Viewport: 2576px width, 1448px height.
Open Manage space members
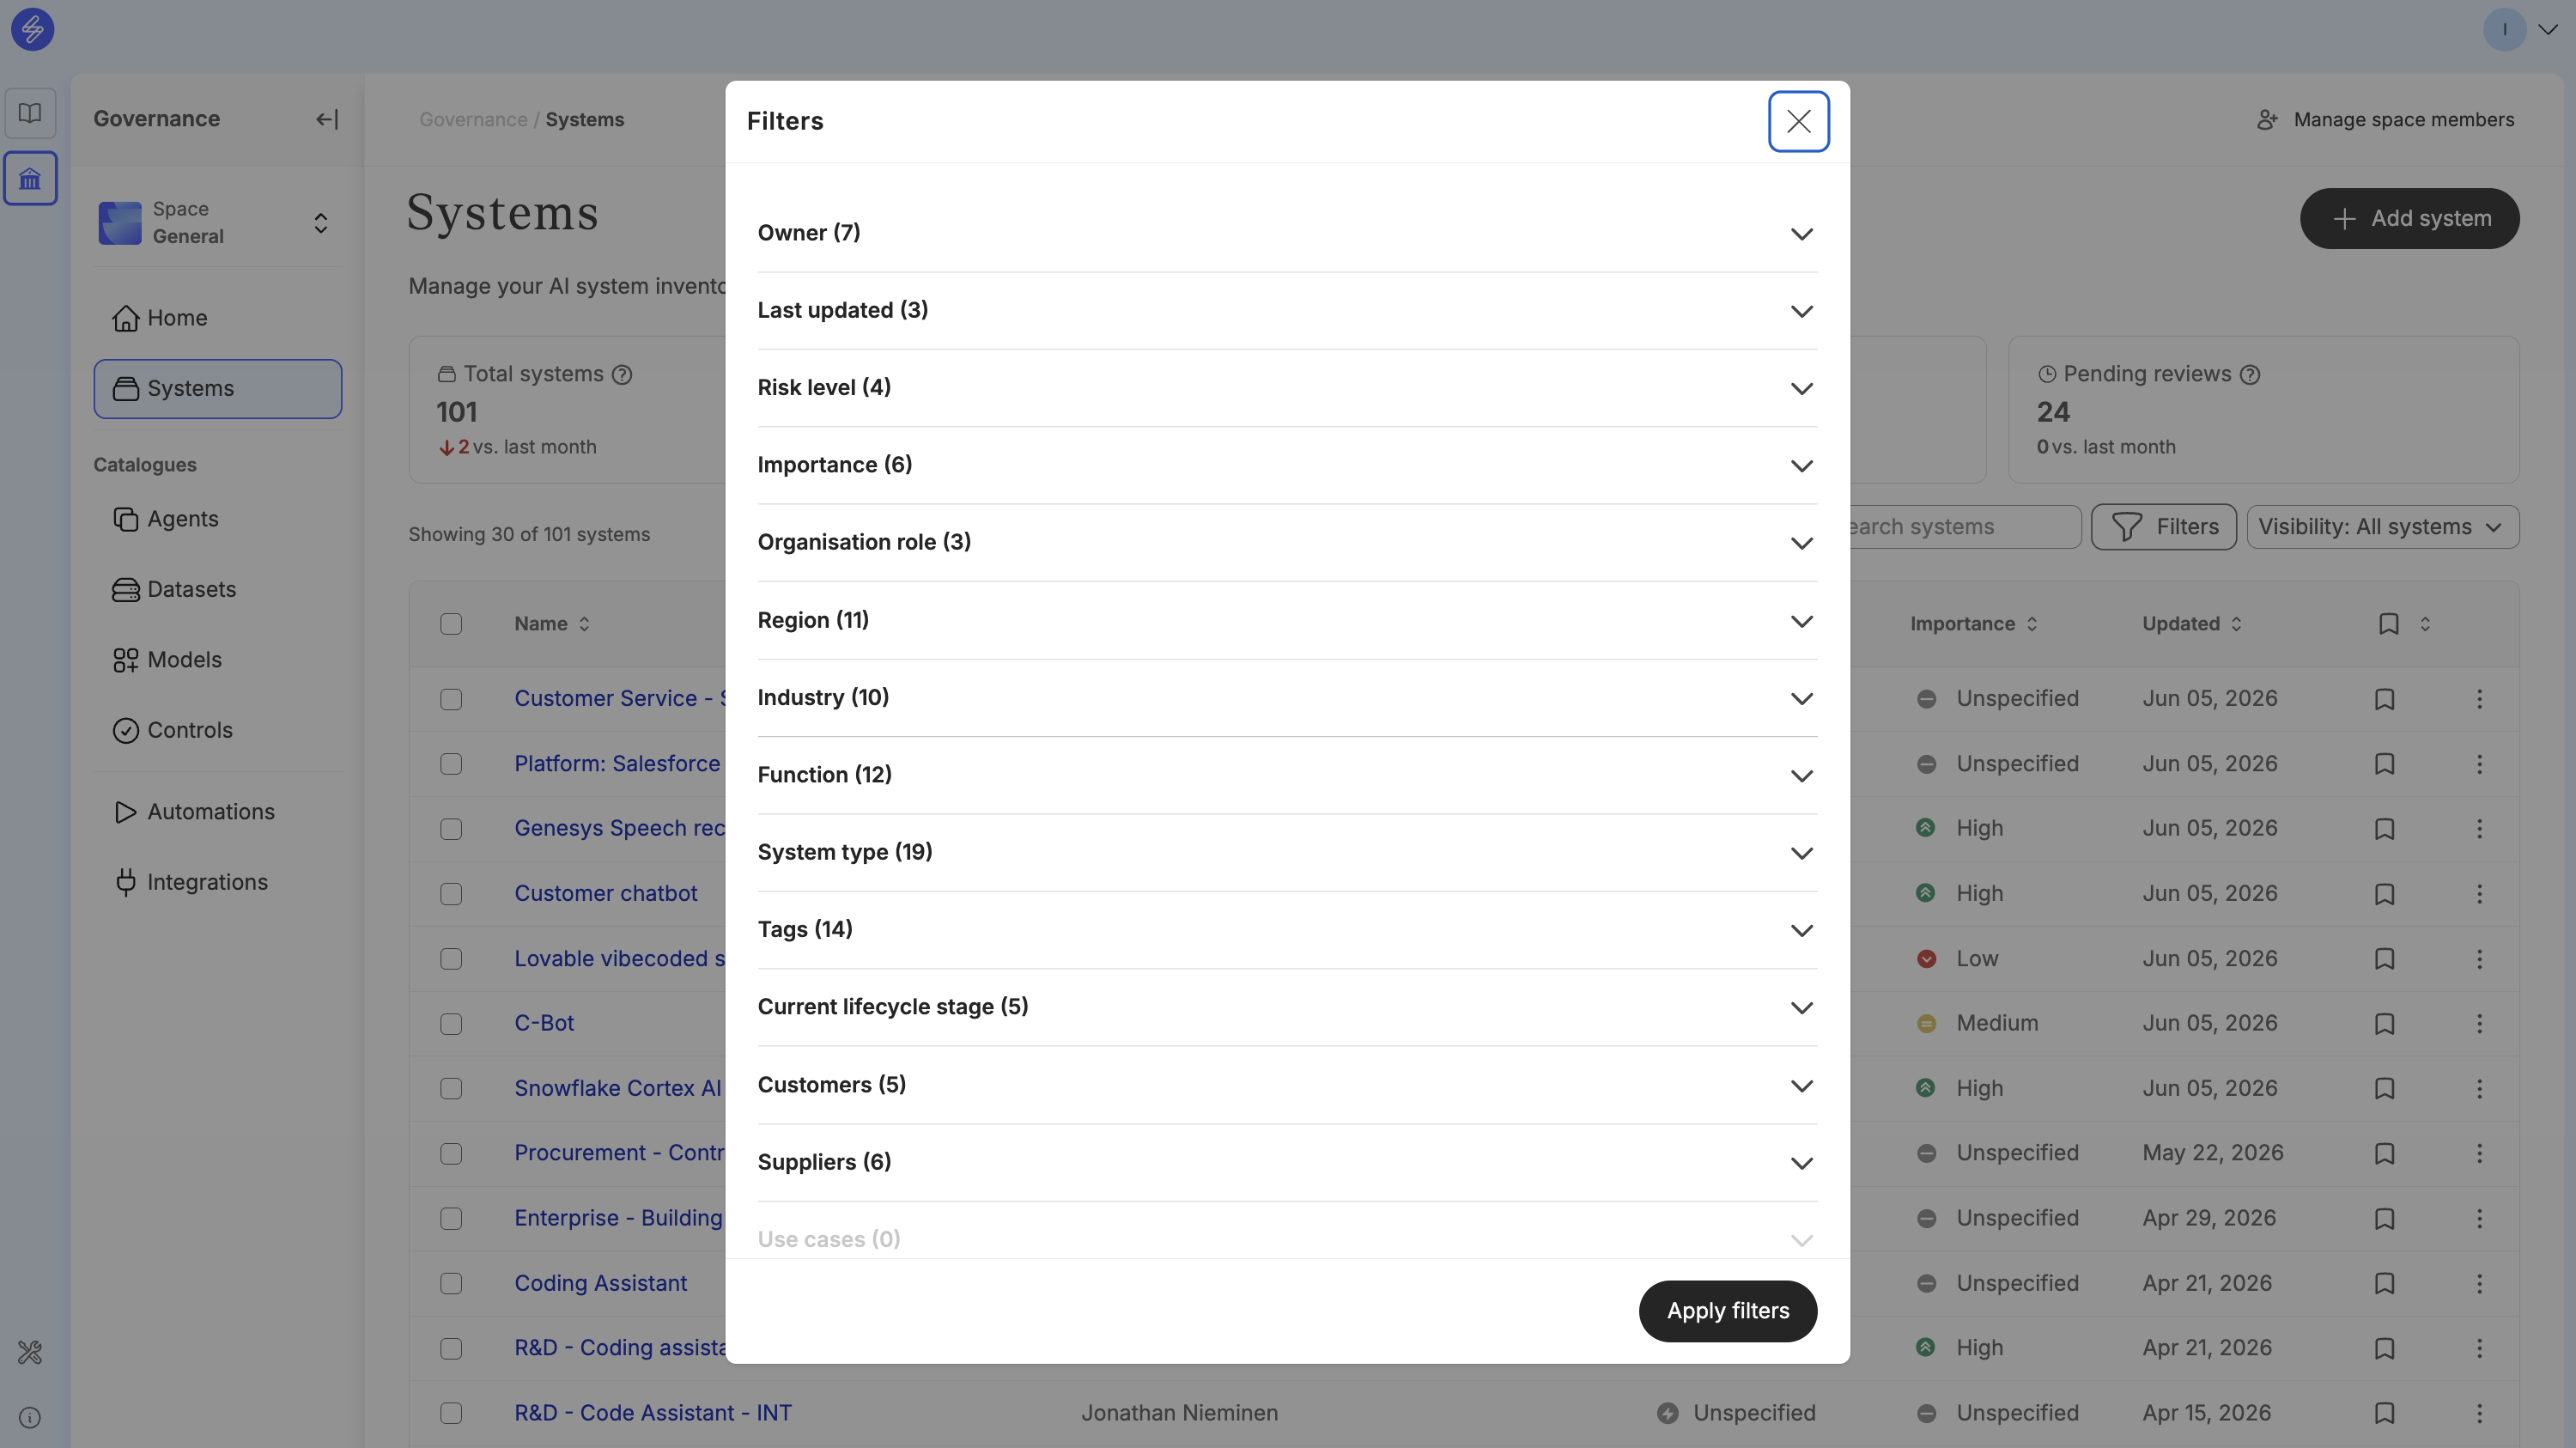pyautogui.click(x=2385, y=120)
